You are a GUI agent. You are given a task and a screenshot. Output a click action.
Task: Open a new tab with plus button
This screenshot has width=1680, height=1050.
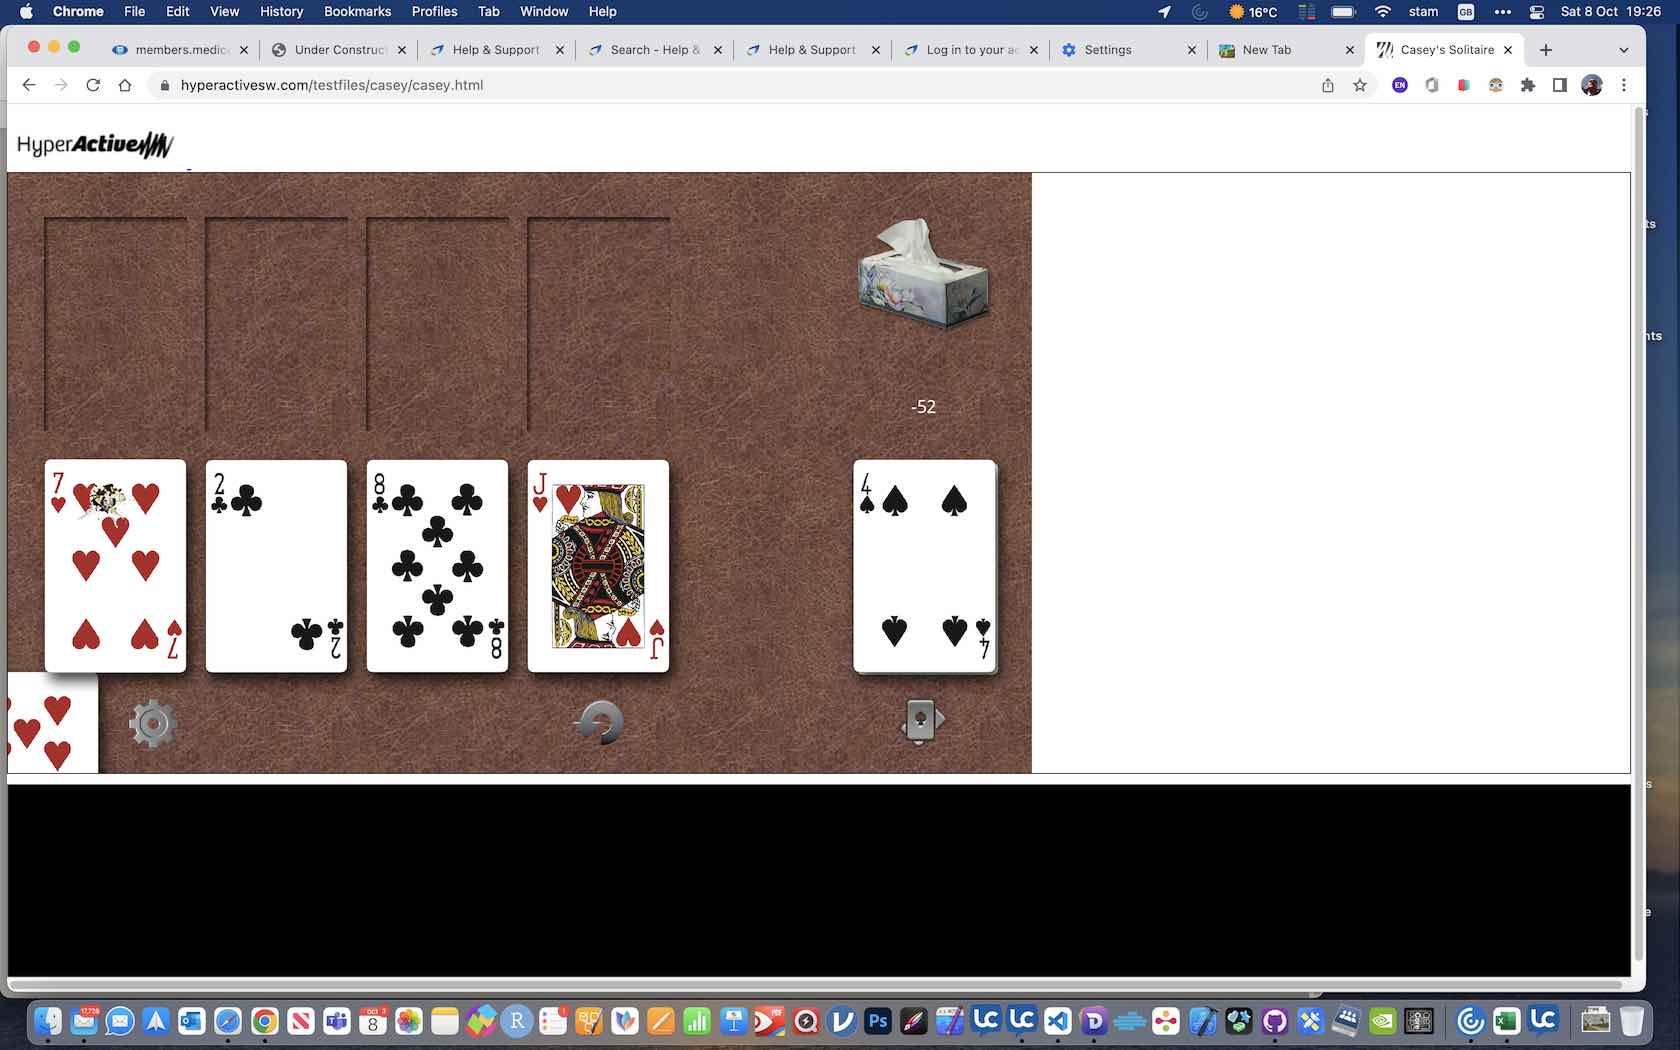pos(1546,50)
